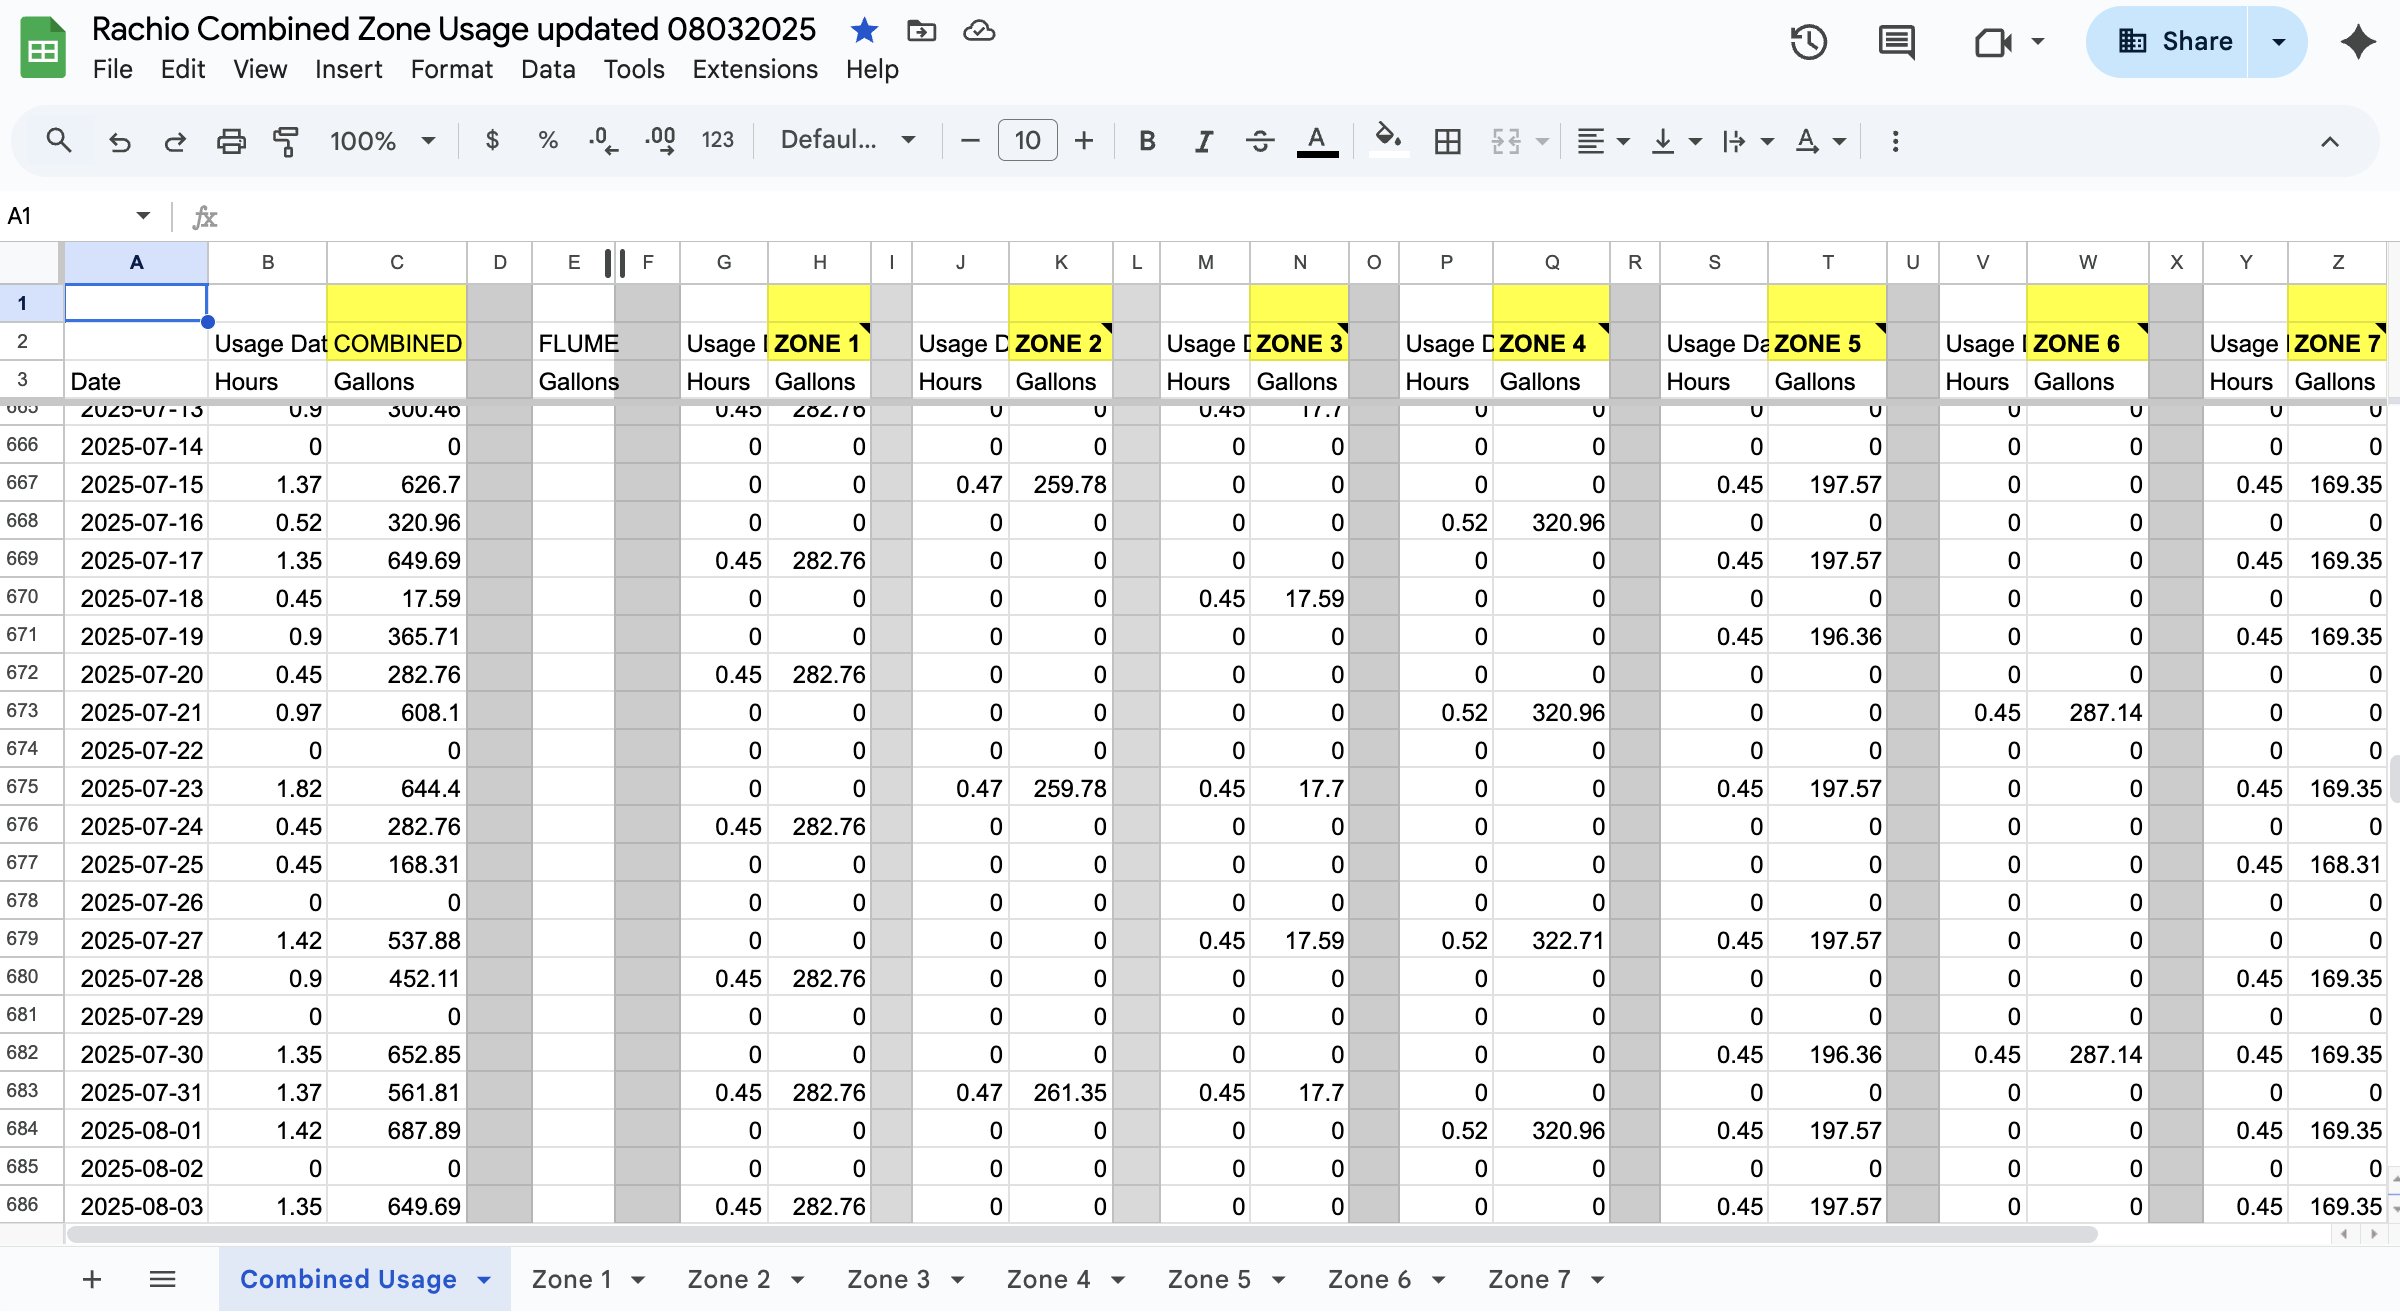Viewport: 2400px width, 1312px height.
Task: Open fill color picker
Action: 1388,141
